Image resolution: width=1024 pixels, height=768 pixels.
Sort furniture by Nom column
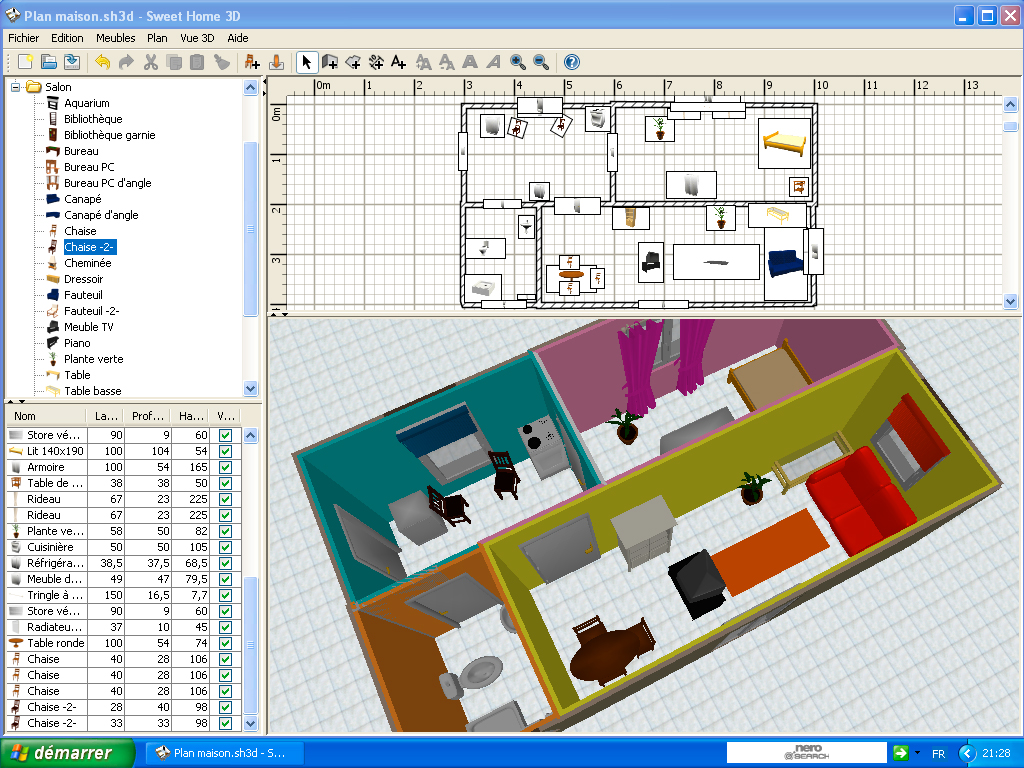46,416
